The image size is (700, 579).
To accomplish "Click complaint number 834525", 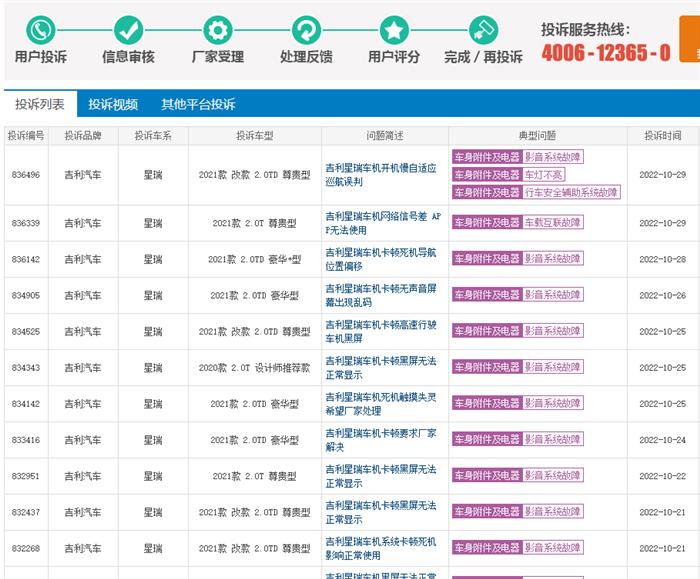I will [x=26, y=332].
